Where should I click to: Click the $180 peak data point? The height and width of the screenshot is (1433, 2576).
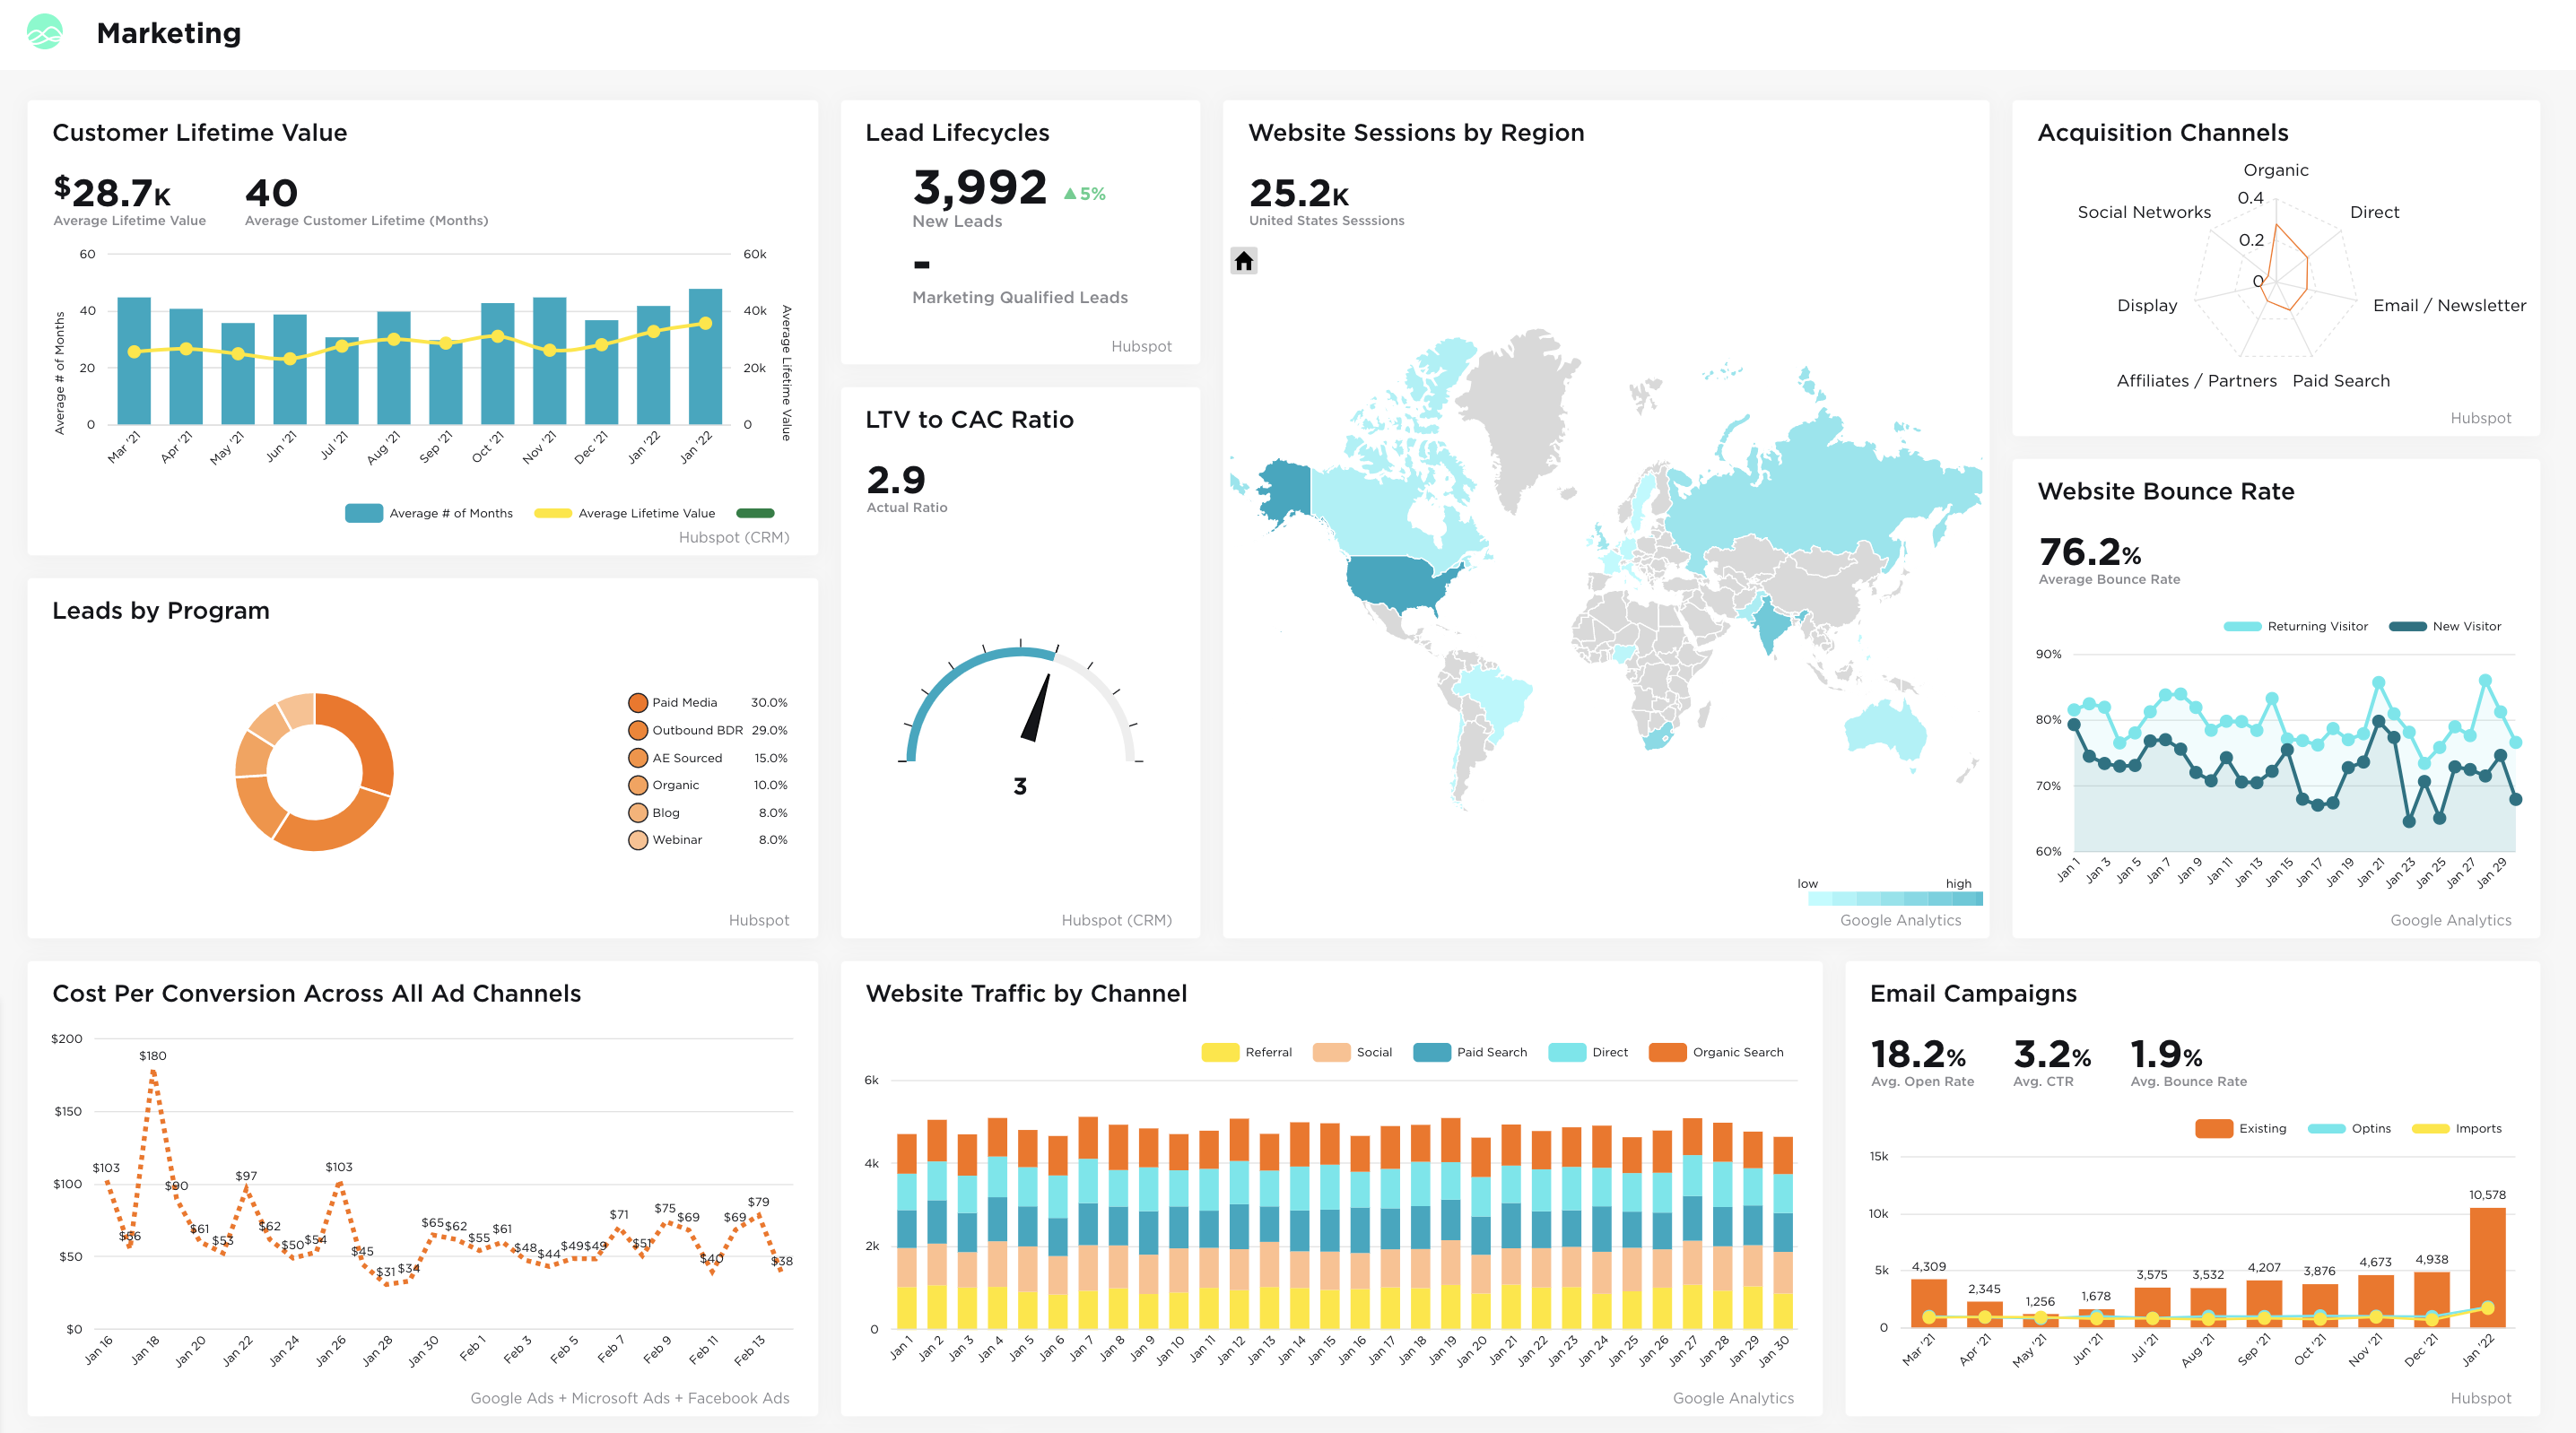pyautogui.click(x=153, y=1072)
